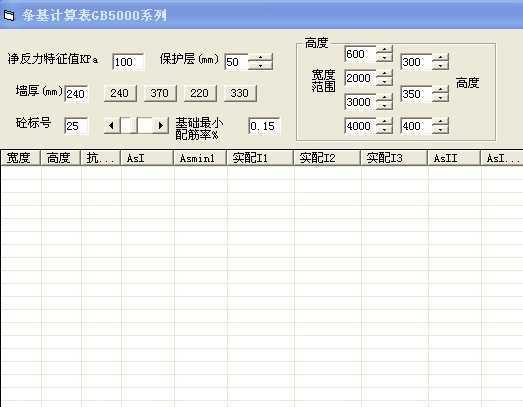Decrease the 4000 width value with down arrow
This screenshot has width=523, height=407.
click(x=385, y=130)
